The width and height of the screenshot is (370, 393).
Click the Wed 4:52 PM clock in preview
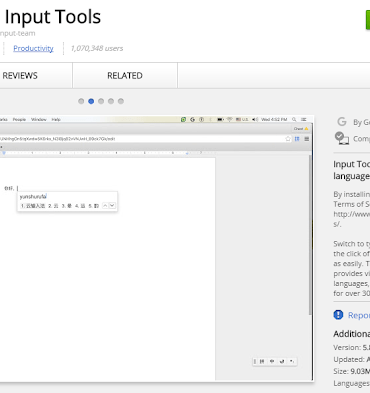click(274, 119)
